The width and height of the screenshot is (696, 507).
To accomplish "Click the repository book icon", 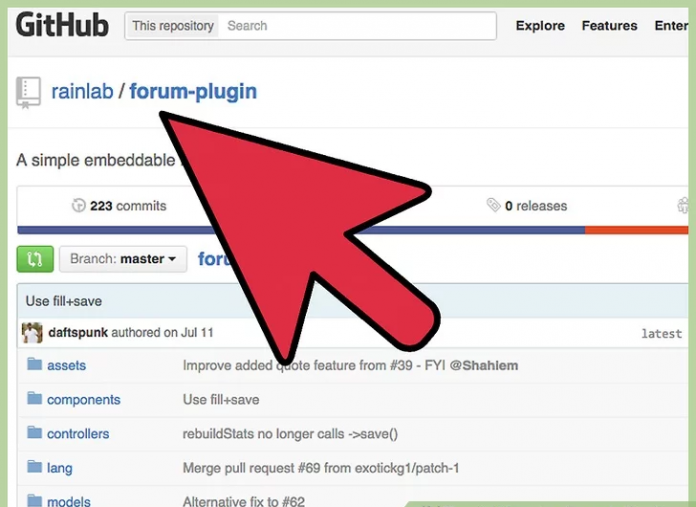I will [x=28, y=92].
